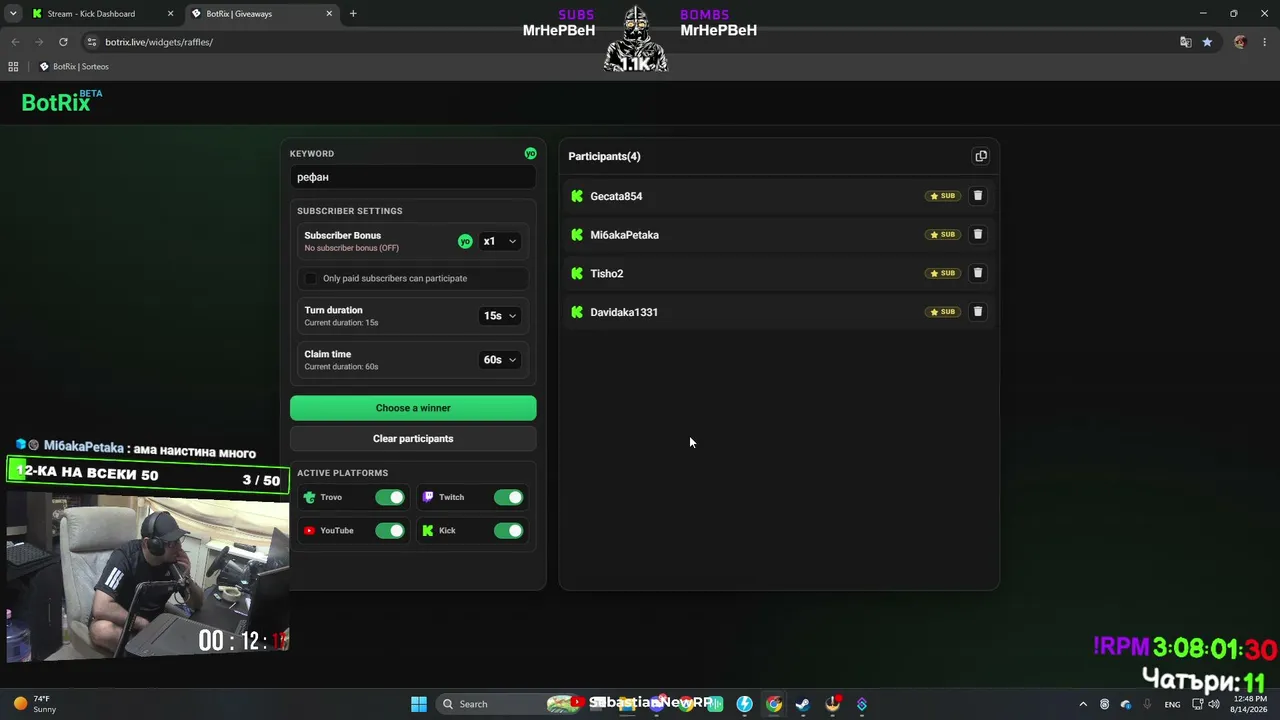Click the Choose a winner button
The width and height of the screenshot is (1280, 720).
tap(413, 408)
